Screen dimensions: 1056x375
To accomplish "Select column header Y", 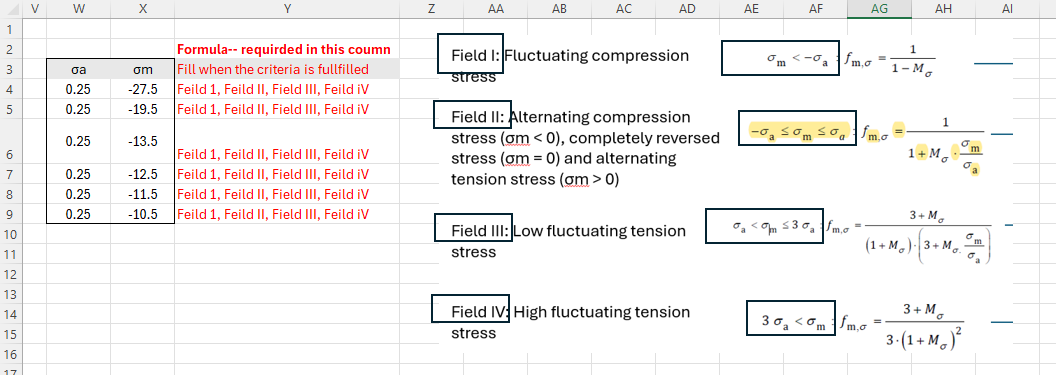I will 288,9.
